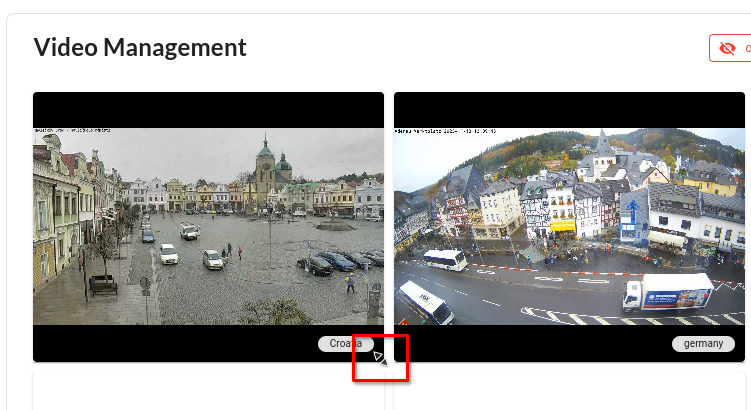Screen dimensions: 751x410
Task: Open the Croatia town square video
Action: click(x=208, y=225)
